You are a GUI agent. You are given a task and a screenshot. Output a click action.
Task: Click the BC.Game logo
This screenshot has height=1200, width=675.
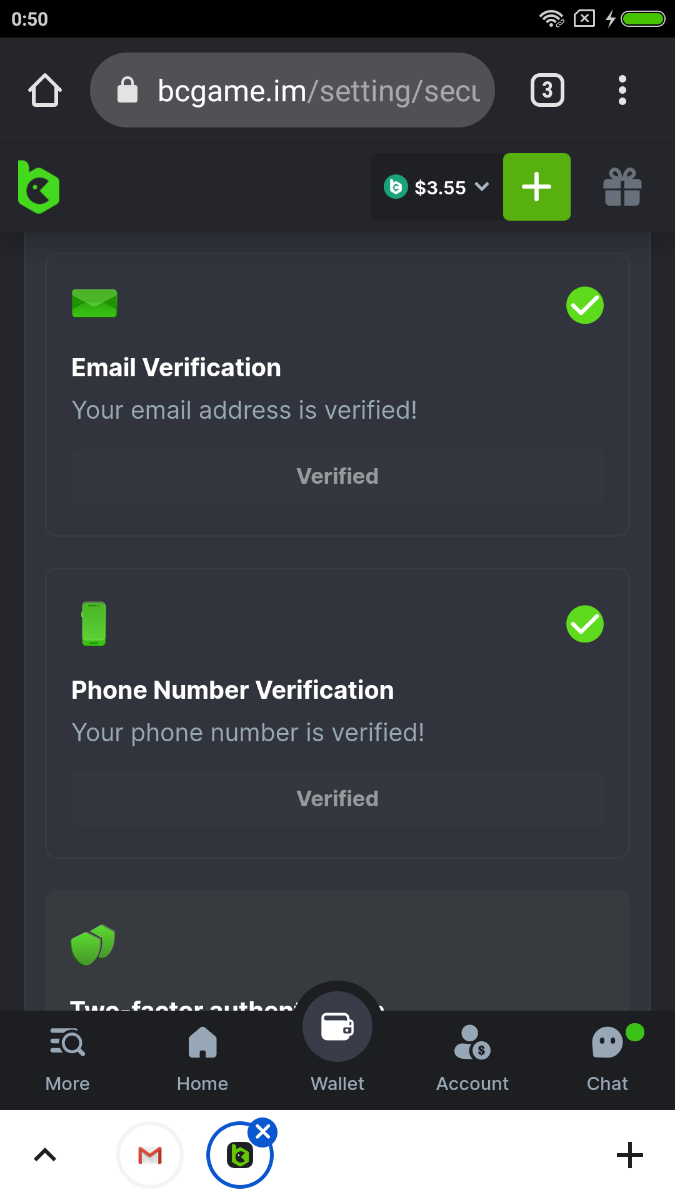39,187
